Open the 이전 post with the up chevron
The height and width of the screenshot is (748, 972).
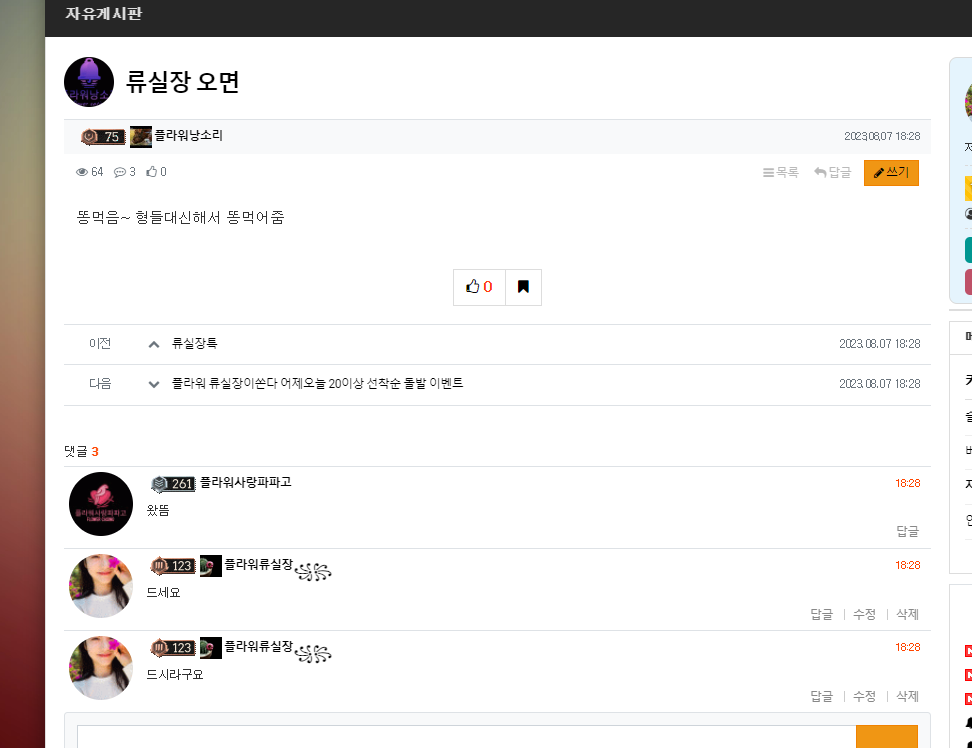(154, 344)
